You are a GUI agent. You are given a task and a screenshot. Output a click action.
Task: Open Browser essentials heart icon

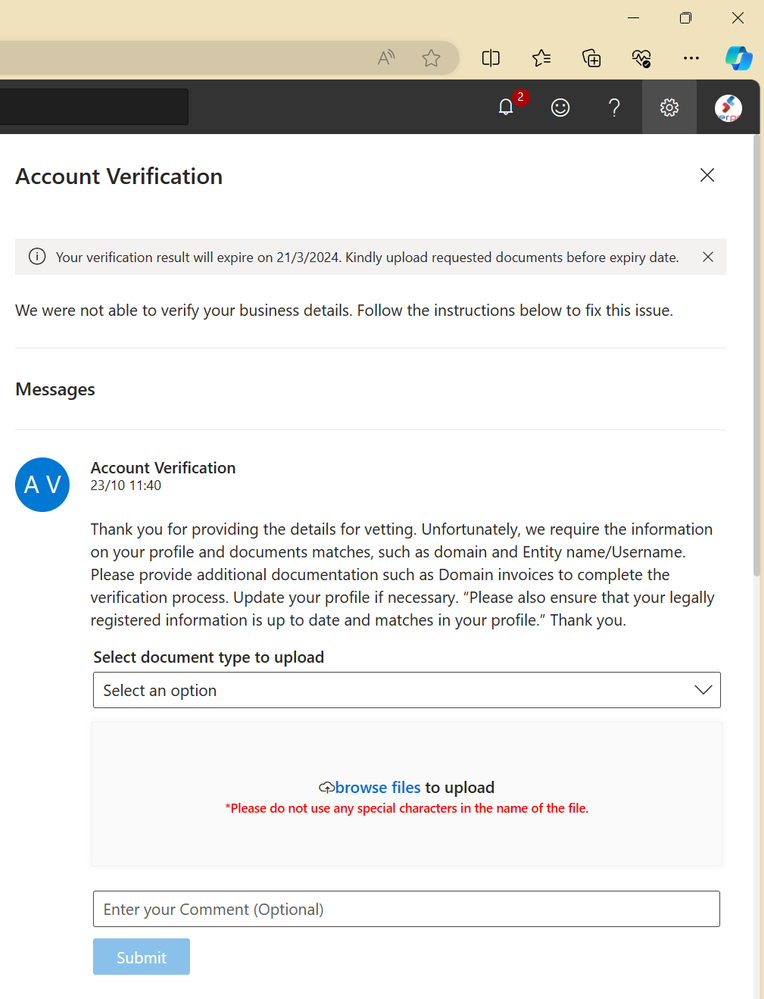pyautogui.click(x=641, y=59)
